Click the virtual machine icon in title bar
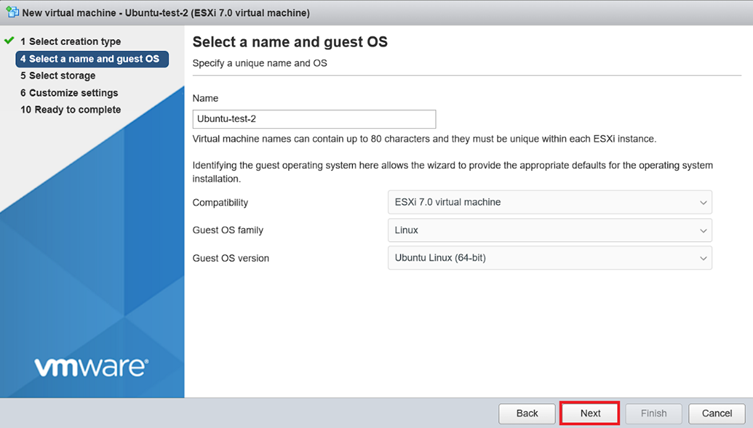The height and width of the screenshot is (428, 753). tap(11, 12)
